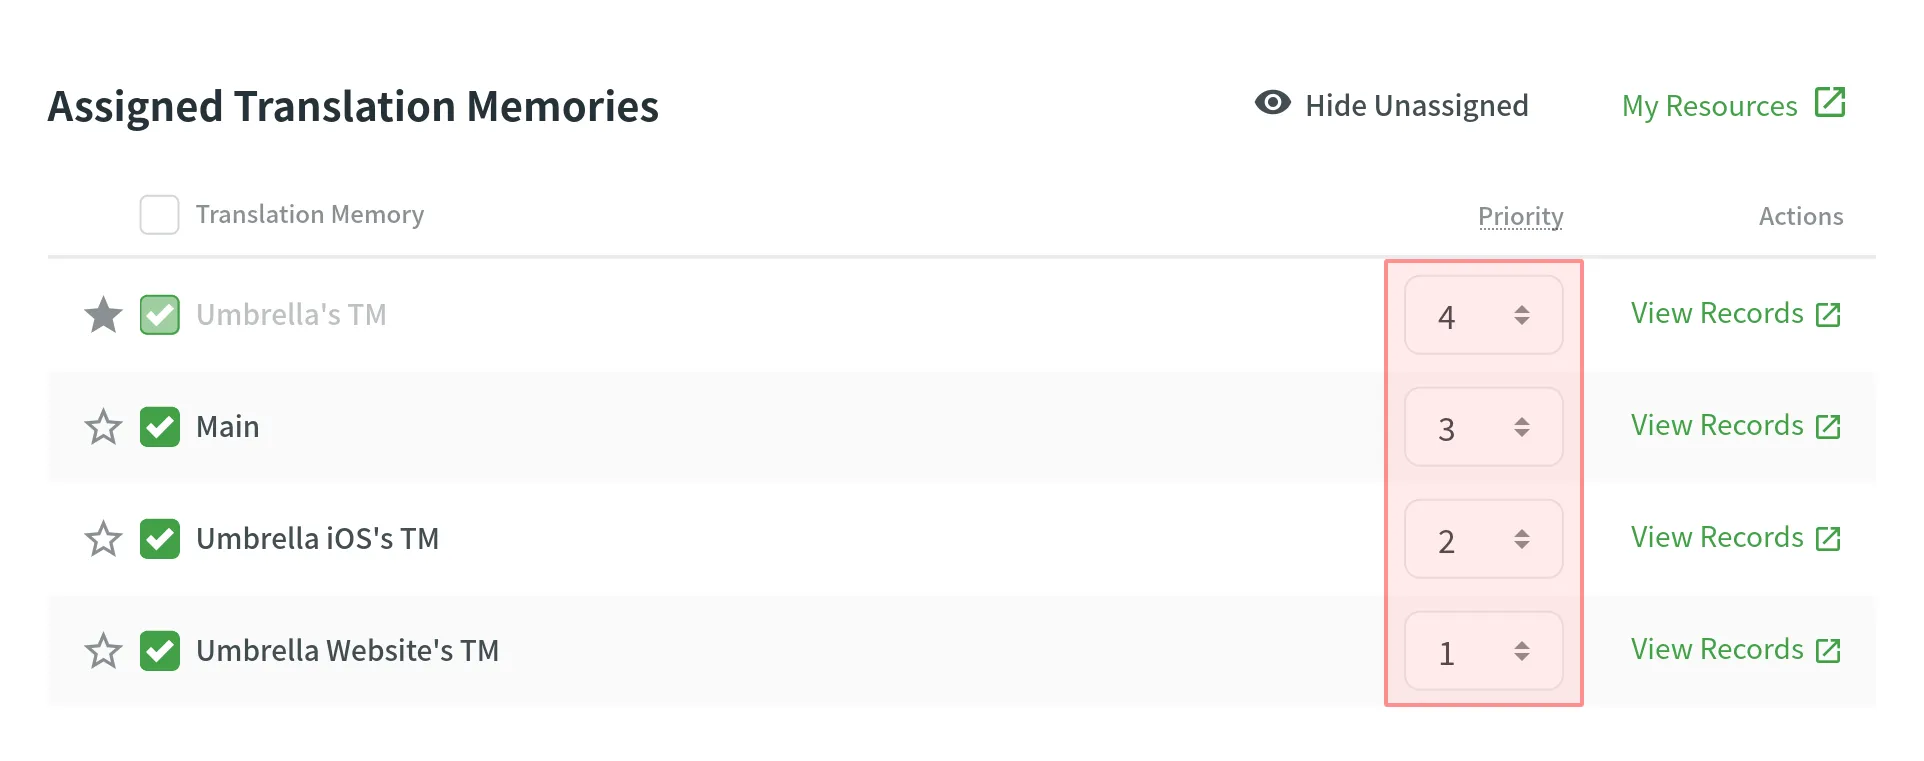1924x761 pixels.
Task: Open priority dropdown for Umbrella Website's TM
Action: [x=1483, y=652]
